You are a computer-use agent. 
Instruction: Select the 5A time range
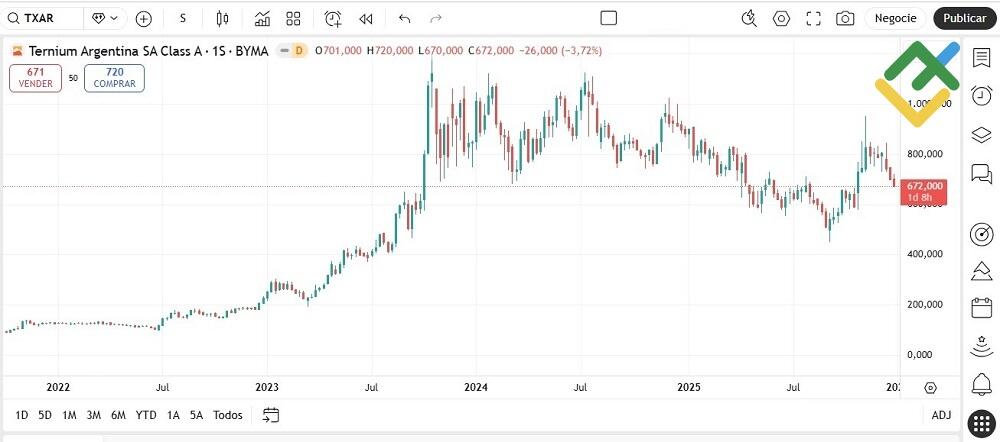coord(196,415)
